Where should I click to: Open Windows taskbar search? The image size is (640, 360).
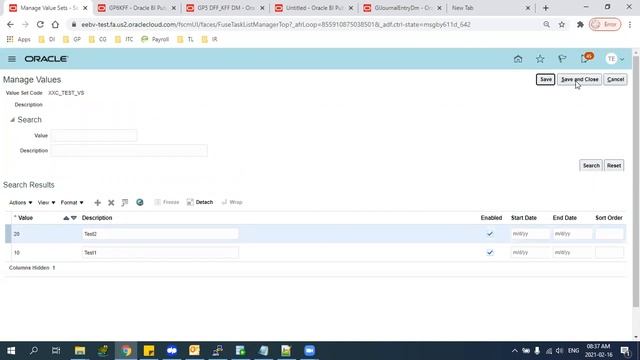34,351
